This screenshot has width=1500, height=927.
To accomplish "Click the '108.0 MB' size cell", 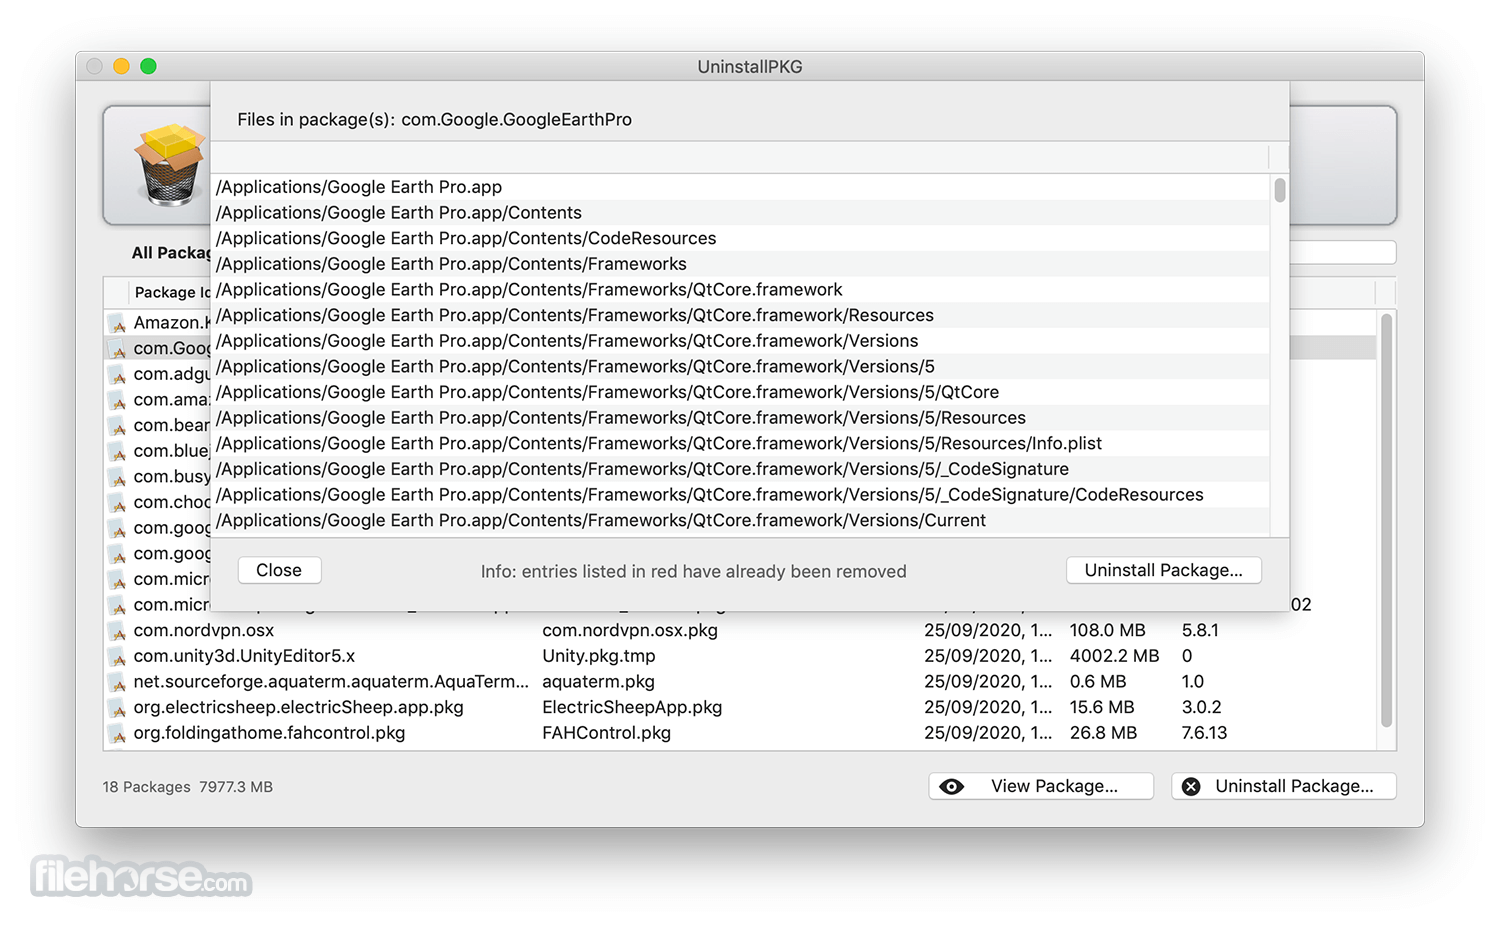I will coord(1108,631).
